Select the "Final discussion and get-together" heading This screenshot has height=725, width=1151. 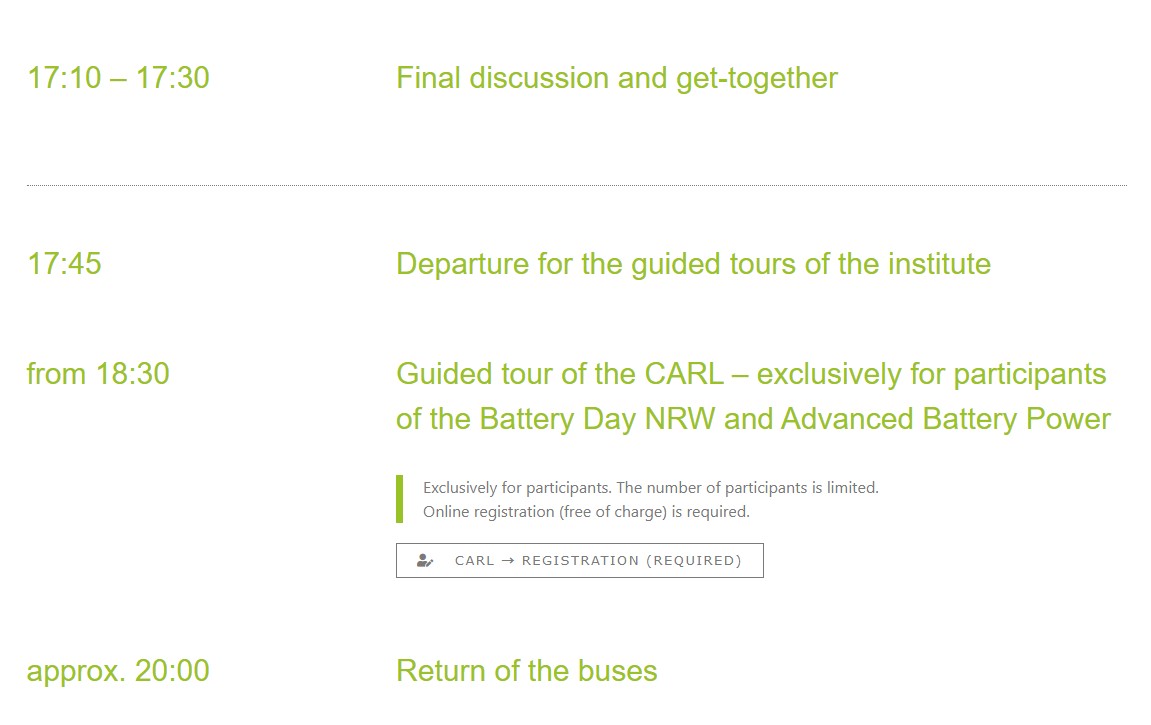pos(617,79)
